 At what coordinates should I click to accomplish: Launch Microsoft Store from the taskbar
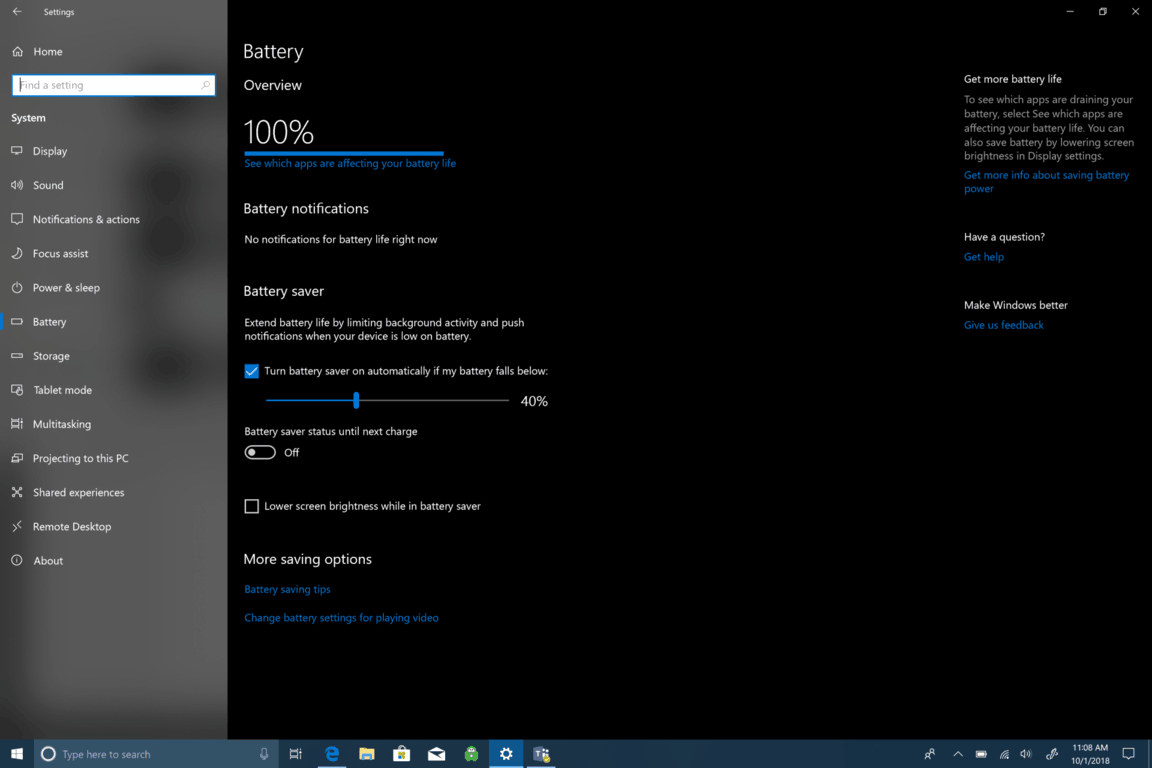(402, 754)
